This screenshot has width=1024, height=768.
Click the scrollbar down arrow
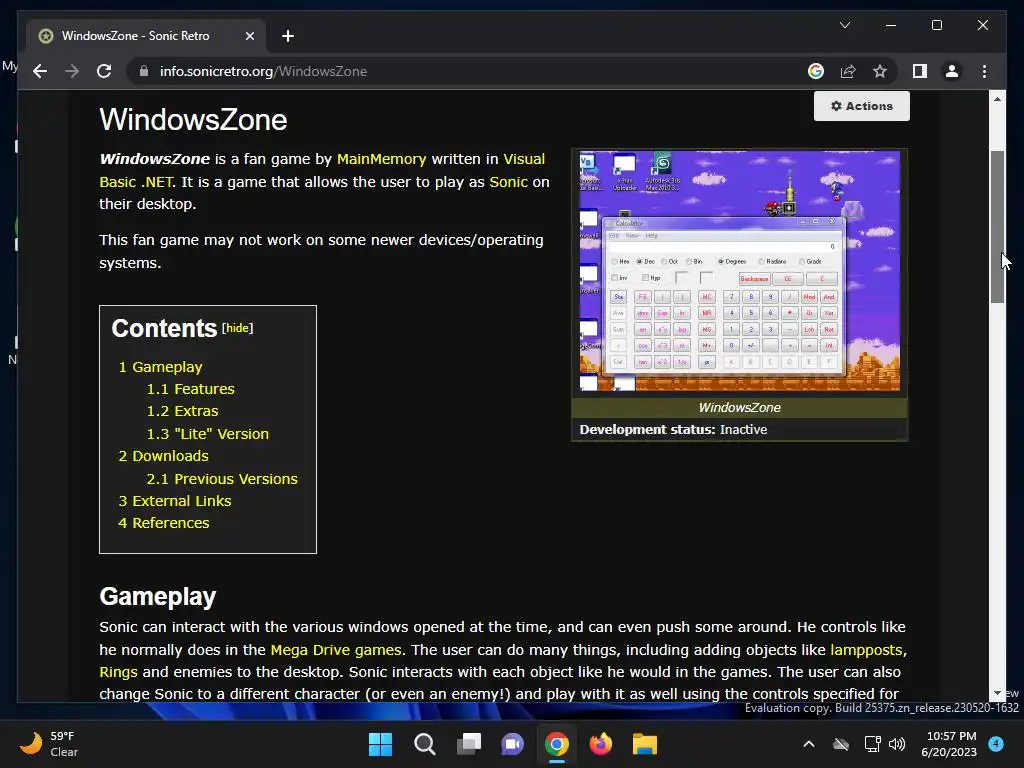click(997, 693)
